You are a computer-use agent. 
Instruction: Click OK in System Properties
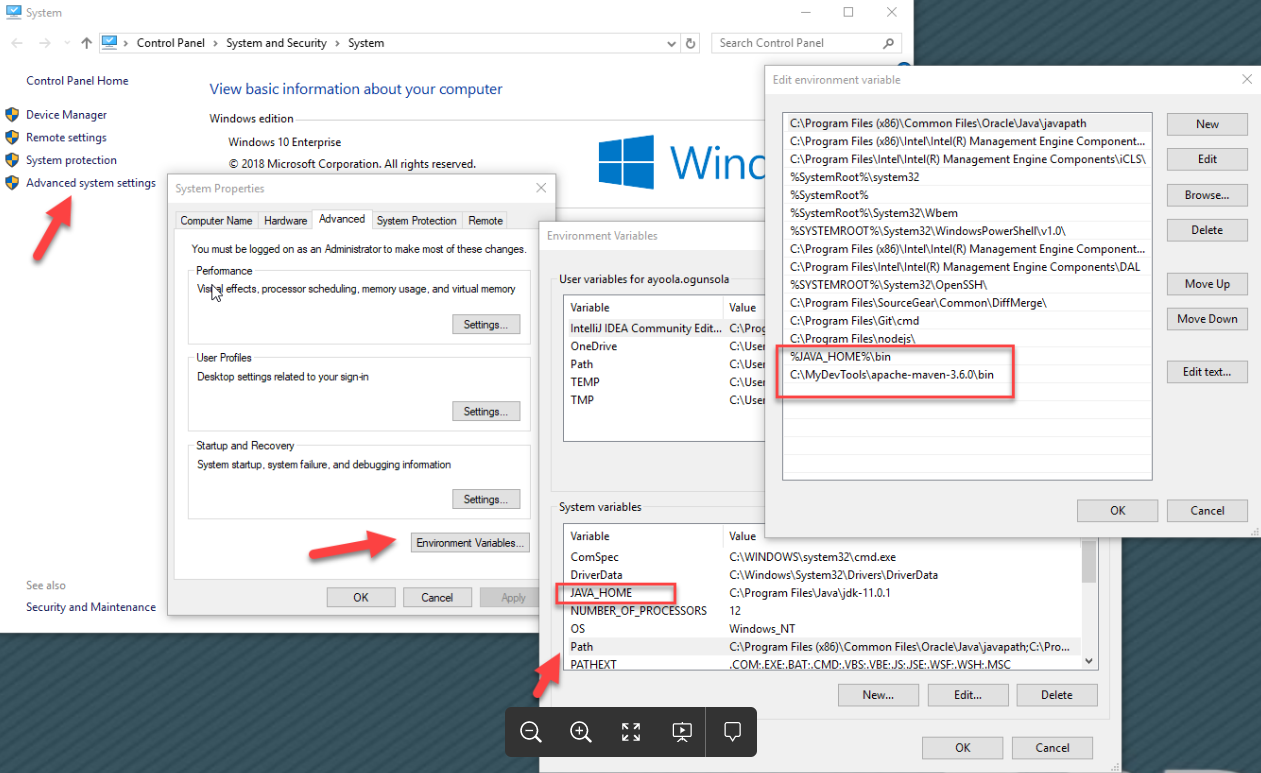click(x=361, y=597)
